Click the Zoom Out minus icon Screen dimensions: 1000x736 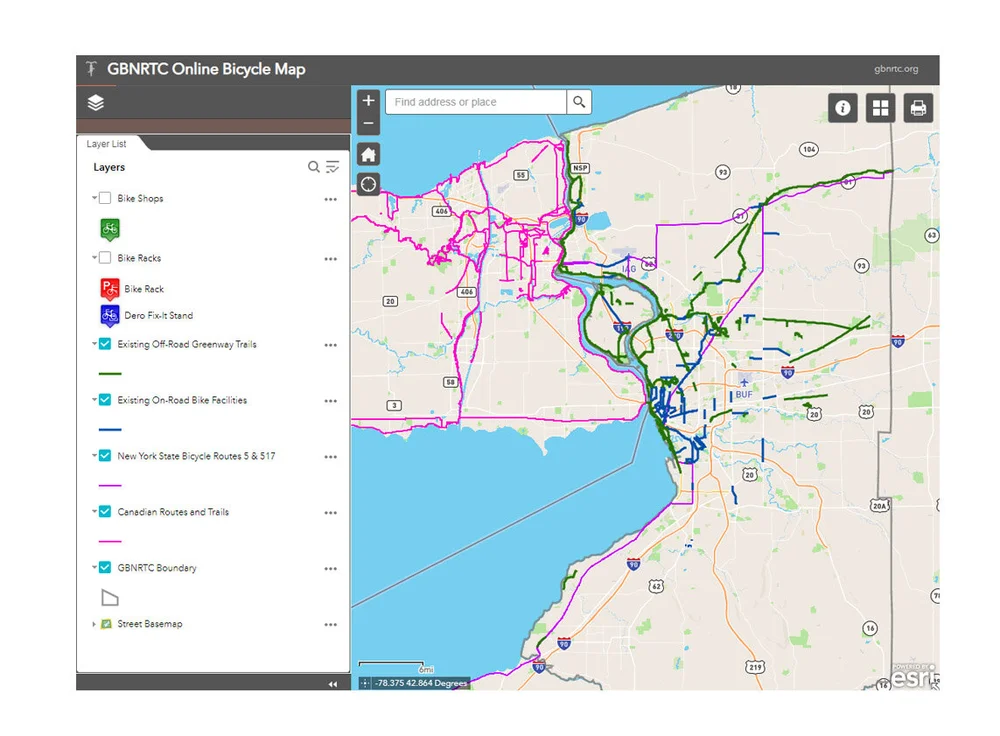[x=368, y=121]
